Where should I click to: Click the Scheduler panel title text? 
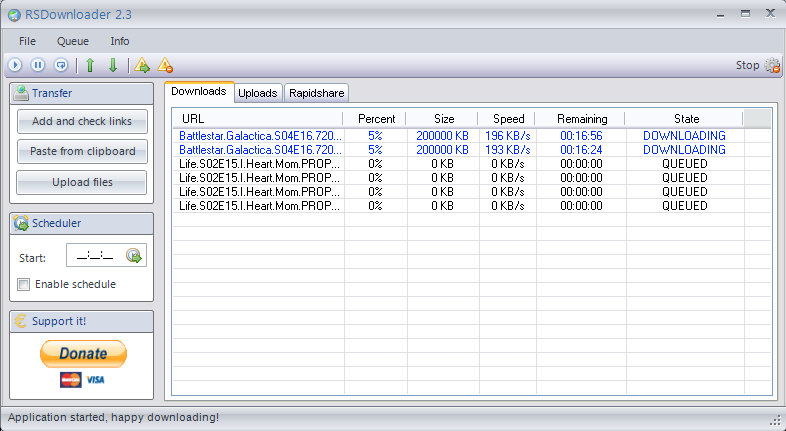(x=57, y=223)
